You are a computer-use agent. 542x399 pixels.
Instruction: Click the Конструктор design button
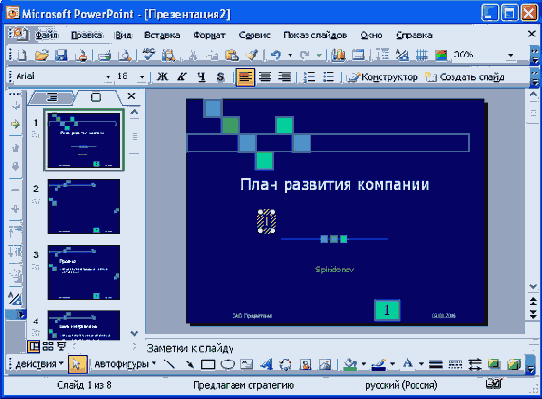point(383,77)
